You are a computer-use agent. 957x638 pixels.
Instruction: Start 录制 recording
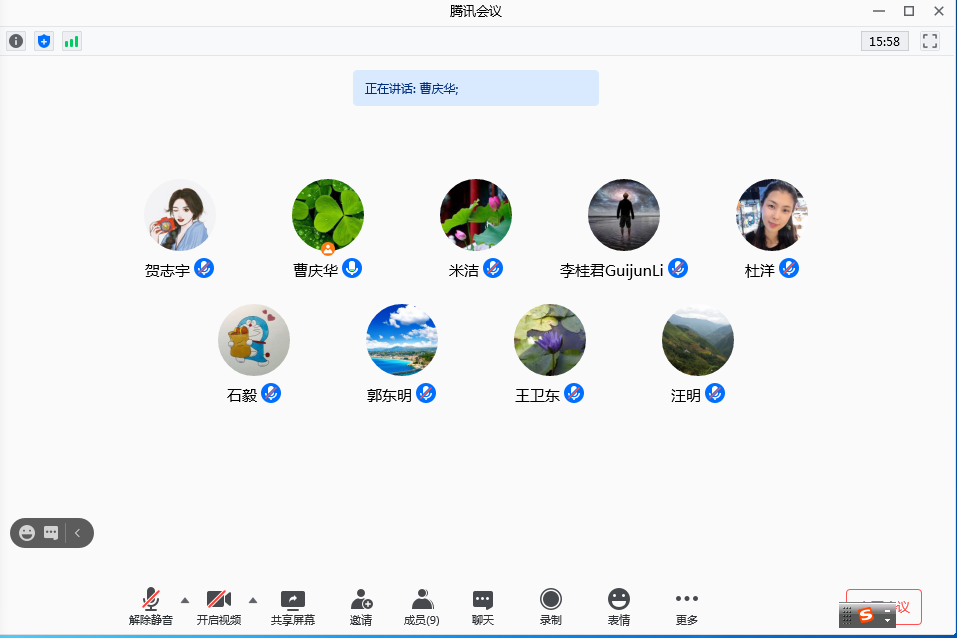550,606
